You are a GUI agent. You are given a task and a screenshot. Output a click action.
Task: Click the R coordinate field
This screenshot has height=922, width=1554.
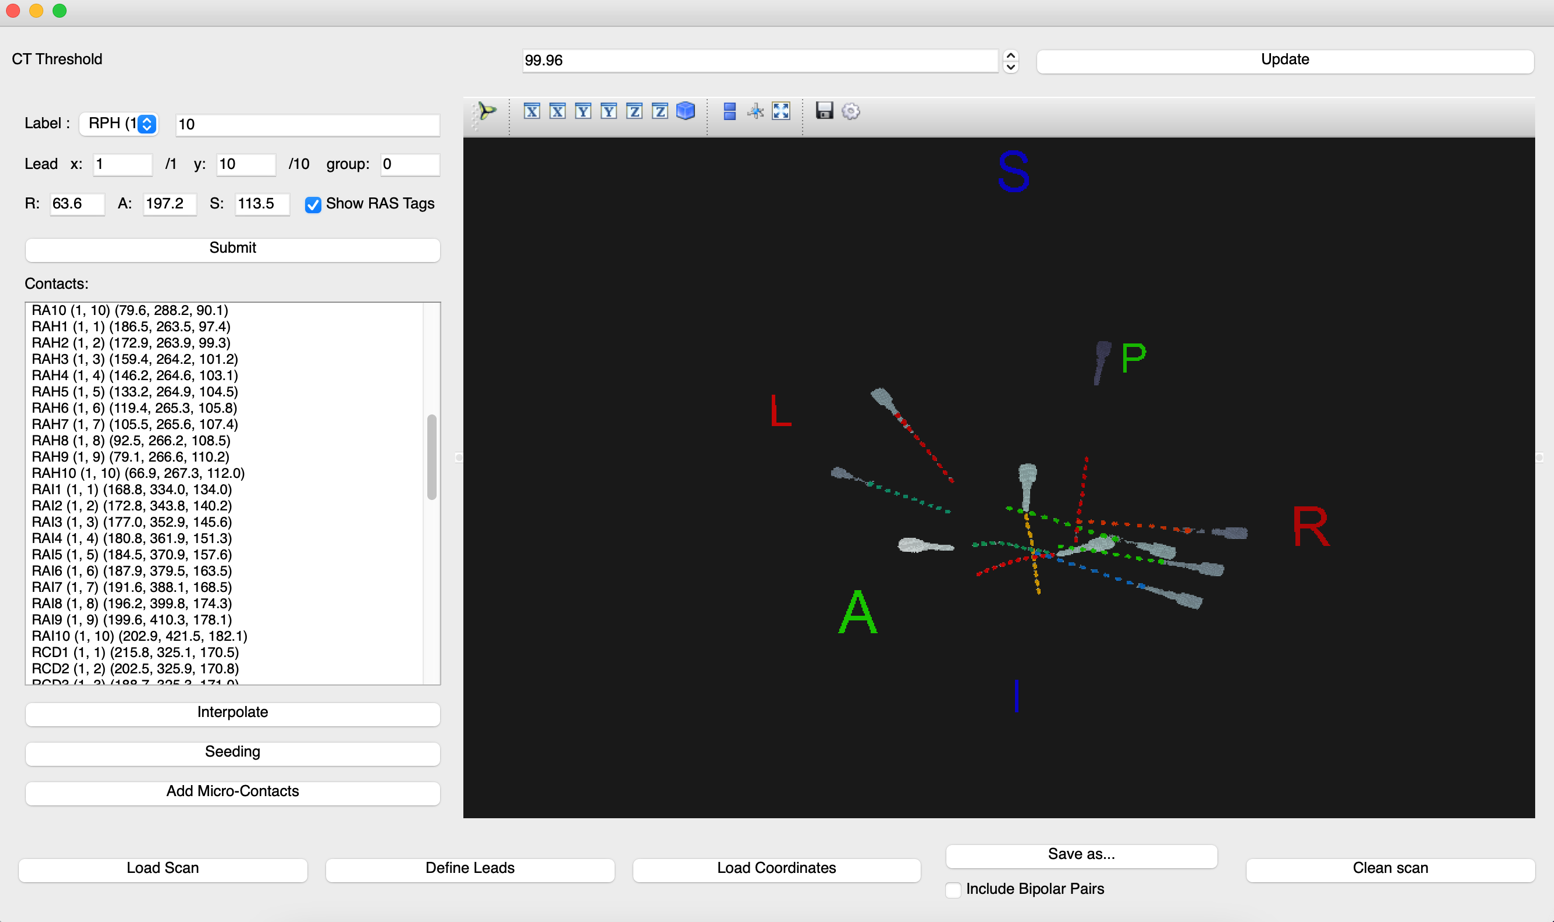tap(77, 204)
